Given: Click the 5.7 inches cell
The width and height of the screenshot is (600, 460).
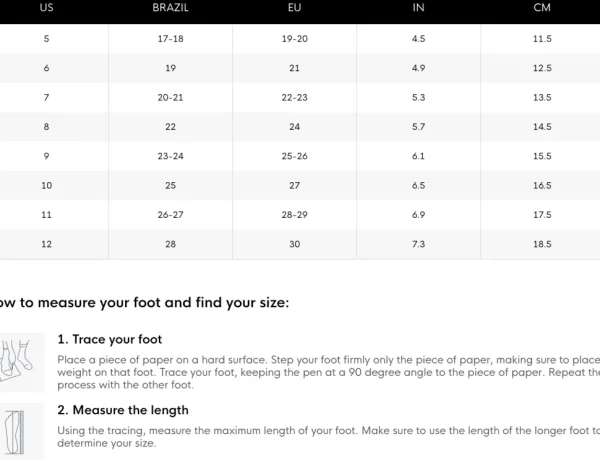Looking at the screenshot, I should point(418,127).
